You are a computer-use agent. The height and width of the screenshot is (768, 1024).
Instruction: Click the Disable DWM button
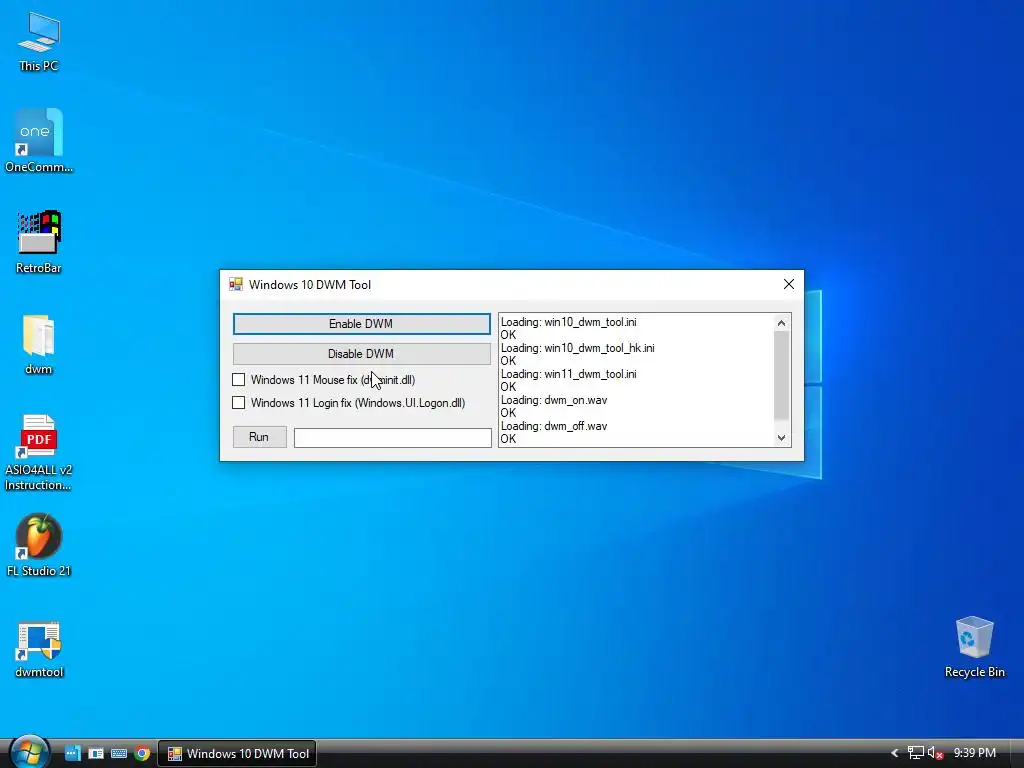(361, 354)
